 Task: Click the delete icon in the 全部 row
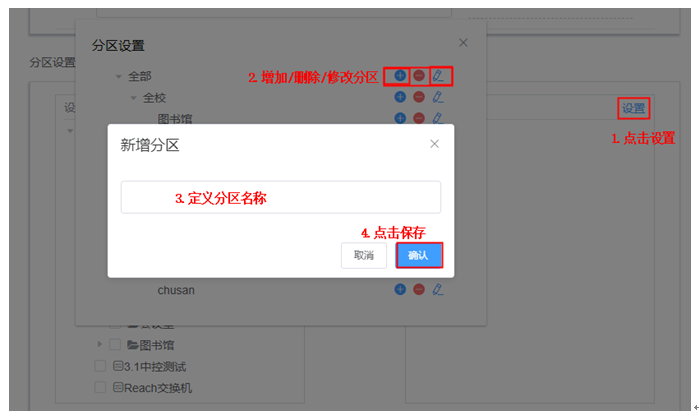coord(419,76)
